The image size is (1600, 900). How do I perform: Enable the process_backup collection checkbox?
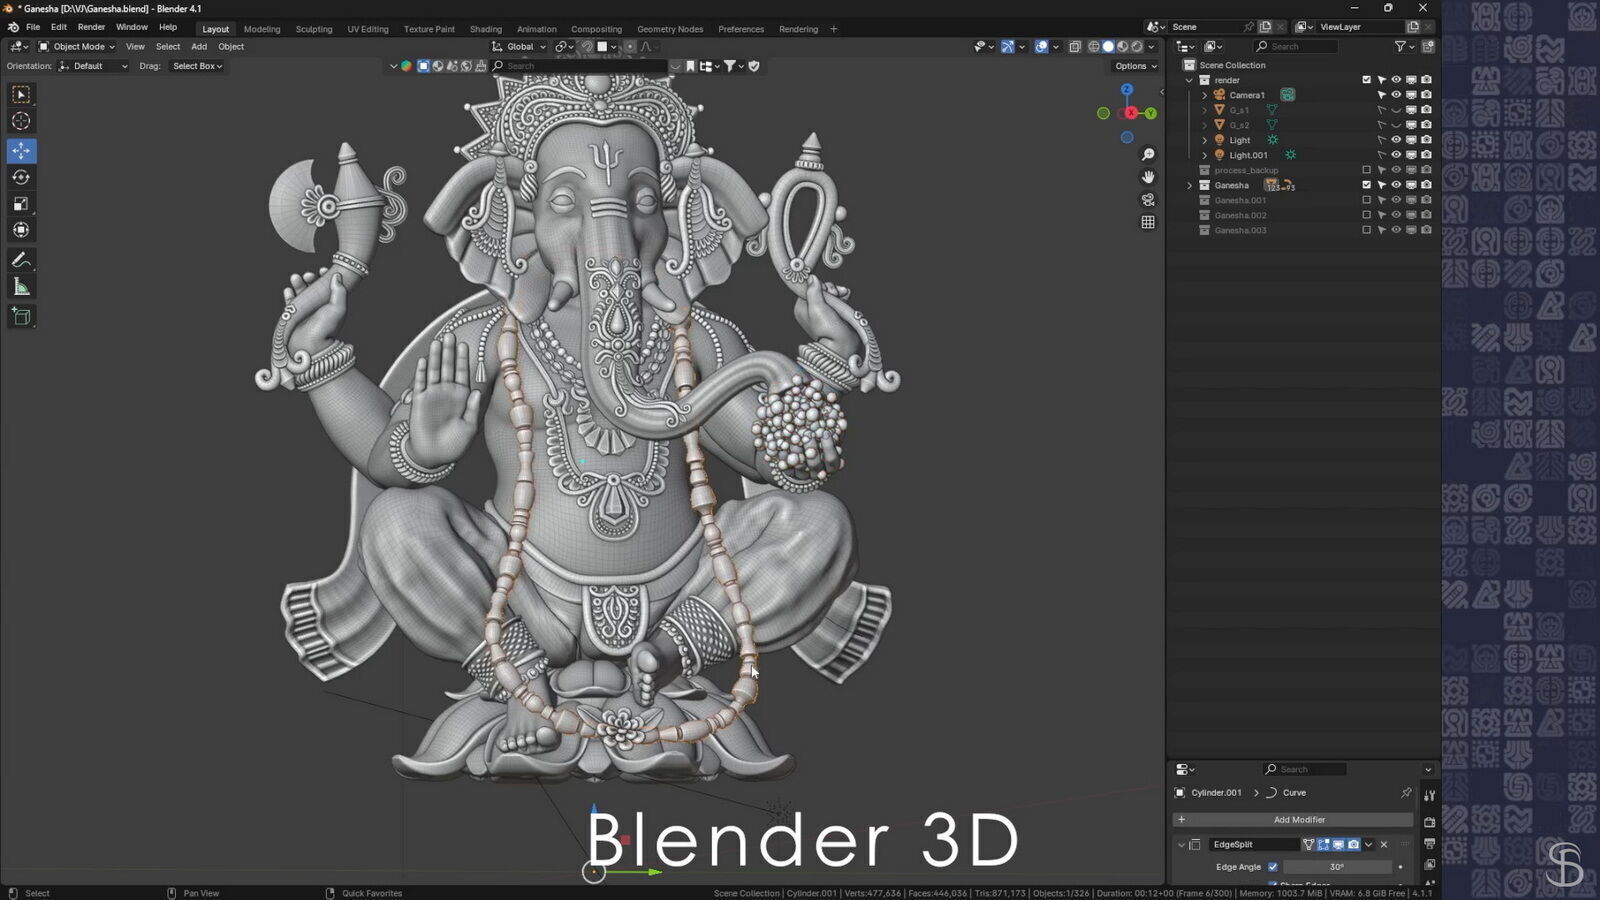pos(1367,170)
